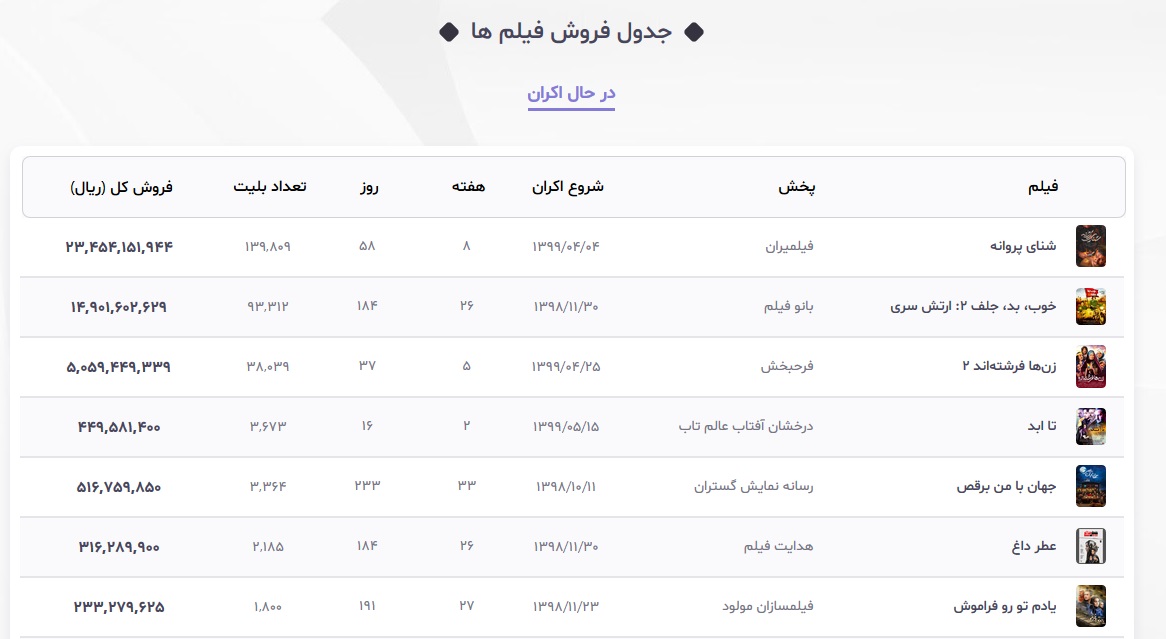Viewport: 1166px width, 639px height.
Task: Click the جهان با من برقص poster thumbnail
Action: click(x=1090, y=486)
